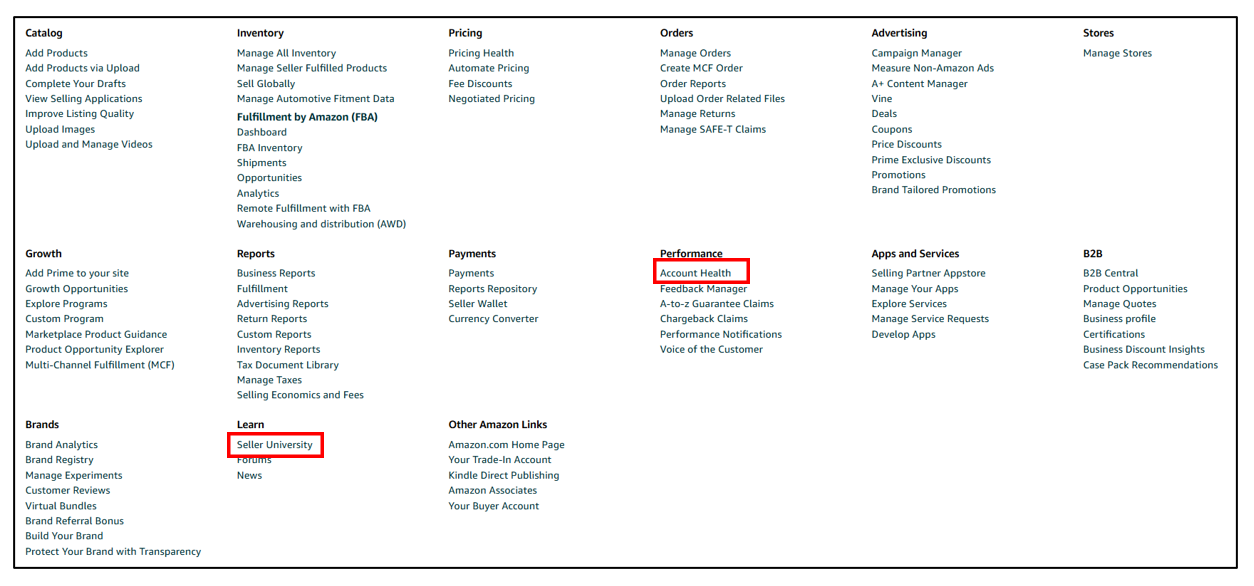The image size is (1254, 586).
Task: Open Business Reports
Action: coord(276,273)
